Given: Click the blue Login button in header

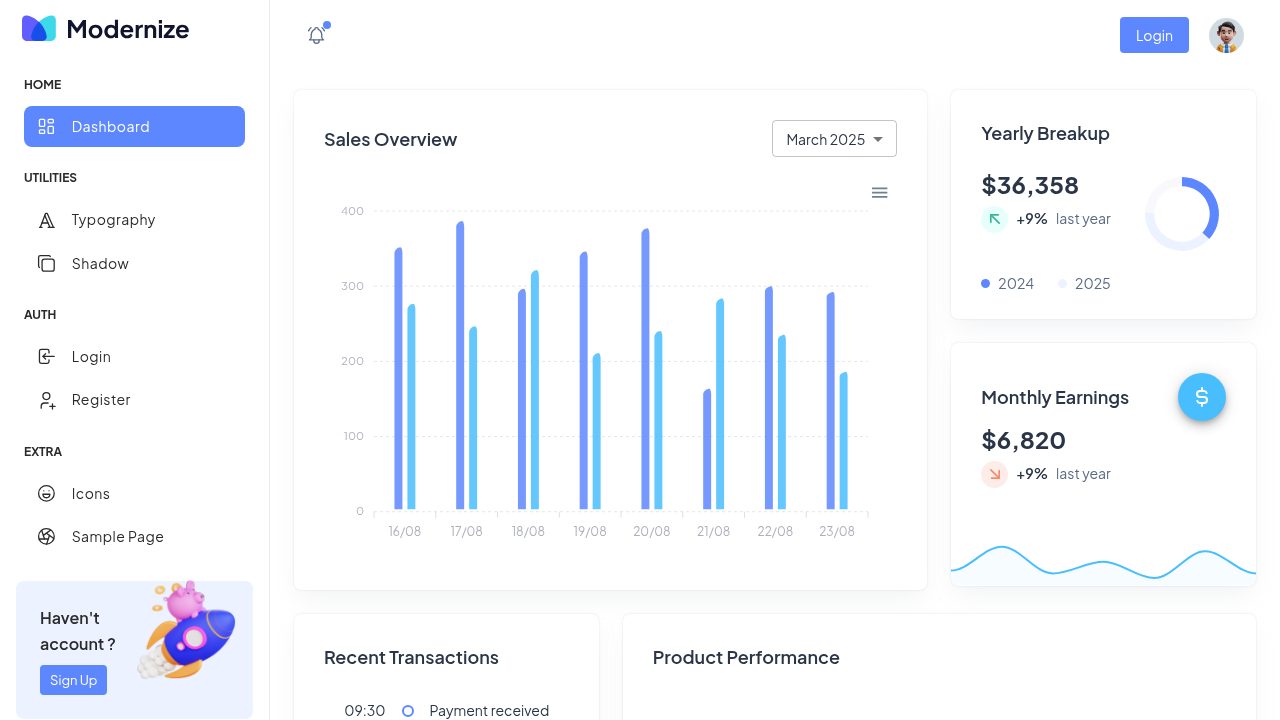Looking at the screenshot, I should pos(1154,35).
